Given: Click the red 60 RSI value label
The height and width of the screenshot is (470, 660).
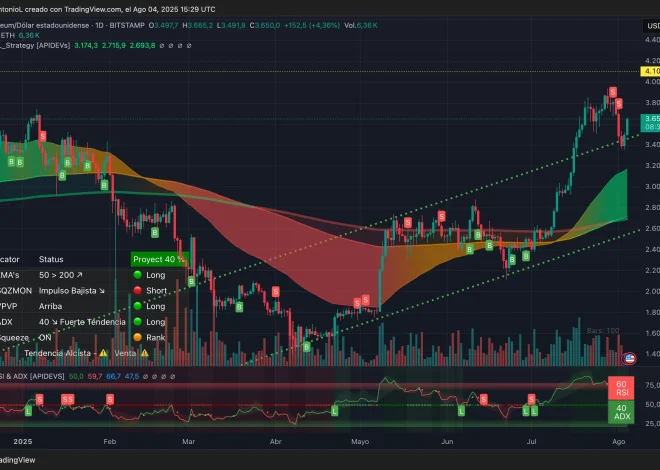Looking at the screenshot, I should coord(621,388).
